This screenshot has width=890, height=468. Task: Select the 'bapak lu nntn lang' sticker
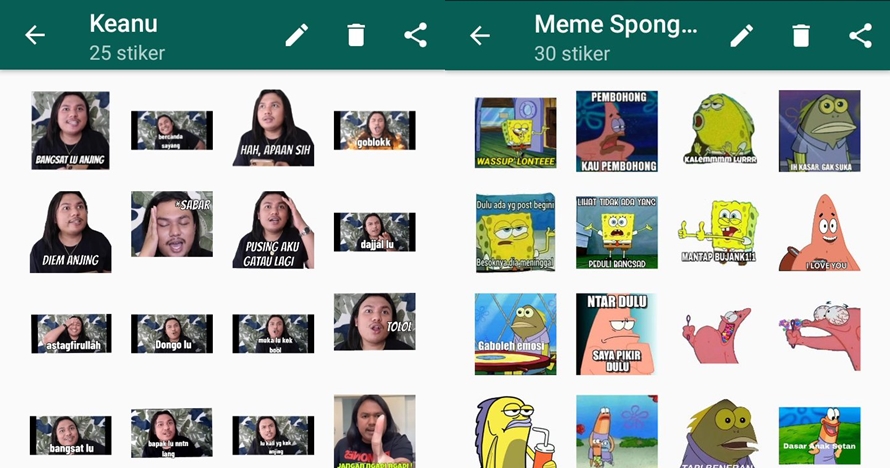coord(172,432)
